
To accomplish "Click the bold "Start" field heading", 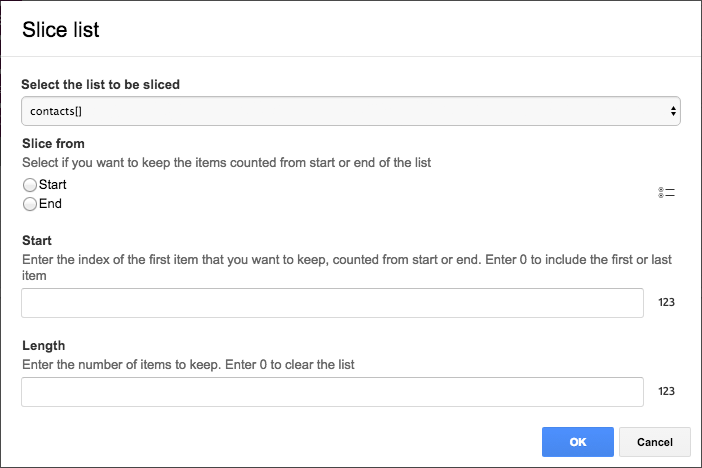I will [x=36, y=241].
